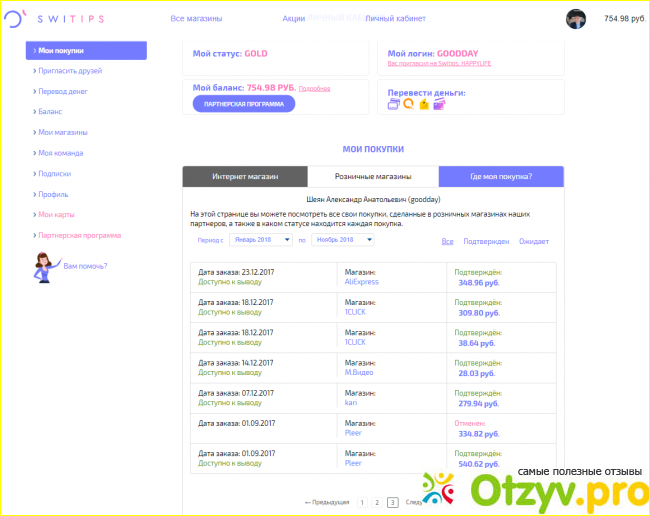Switch to the Интернет магазин tab
650x516 pixels.
point(245,177)
